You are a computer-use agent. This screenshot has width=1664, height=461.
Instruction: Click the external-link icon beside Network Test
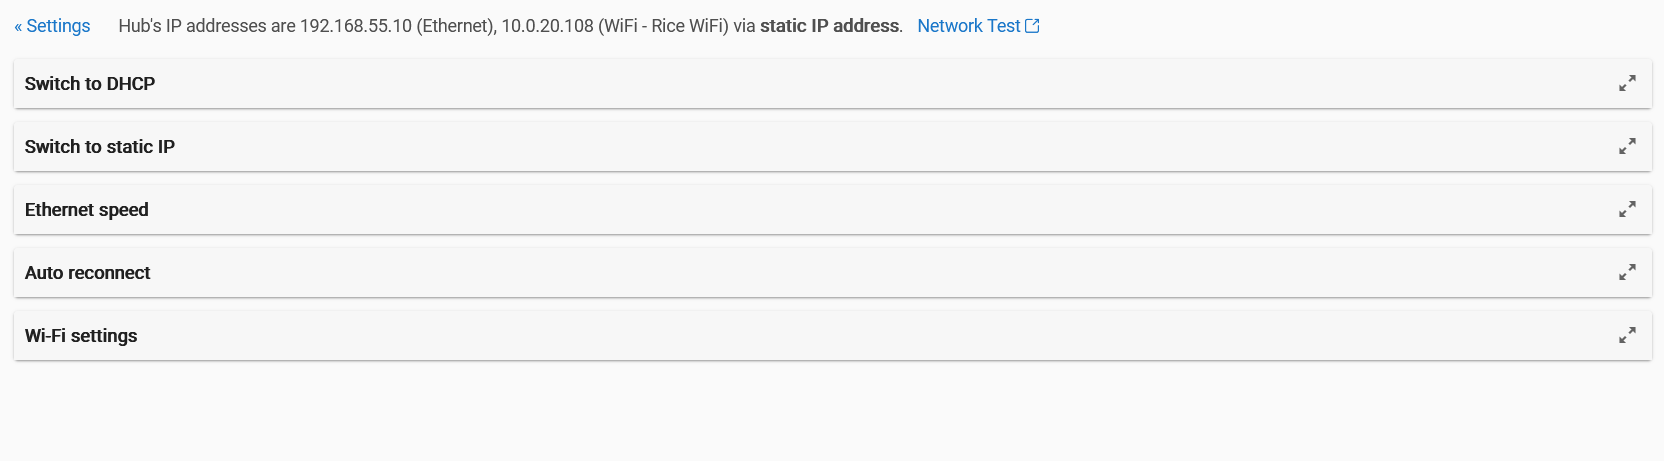tap(1033, 26)
